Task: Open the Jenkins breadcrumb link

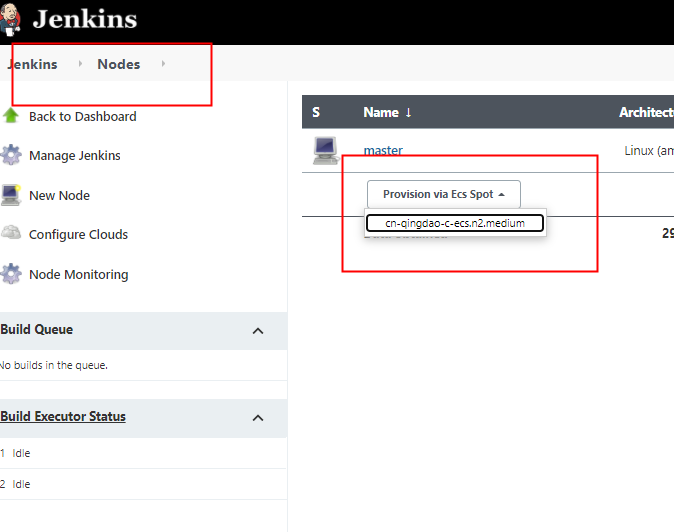Action: click(x=32, y=64)
